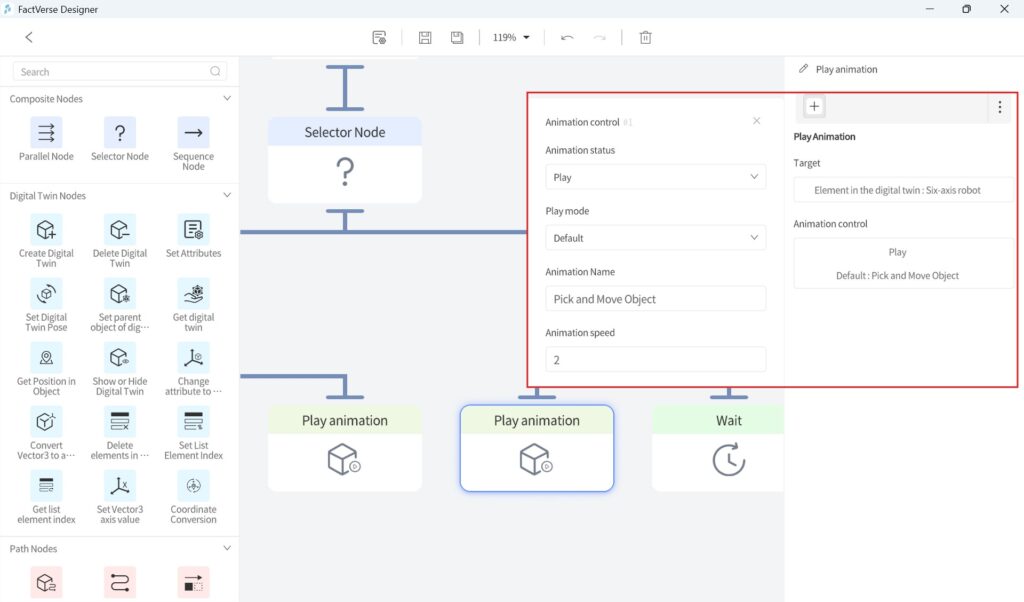The width and height of the screenshot is (1024, 602).
Task: Collapse the Composite Nodes section
Action: tap(227, 99)
